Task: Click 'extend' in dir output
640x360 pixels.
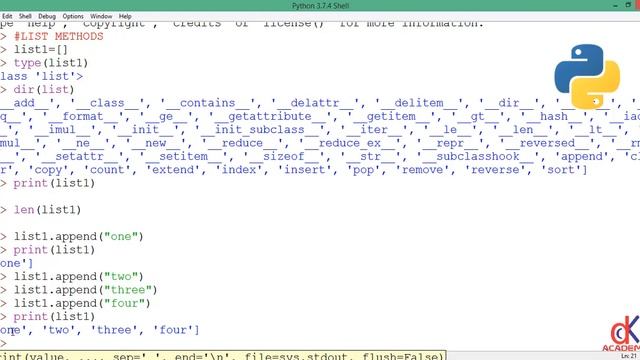Action: tap(173, 170)
